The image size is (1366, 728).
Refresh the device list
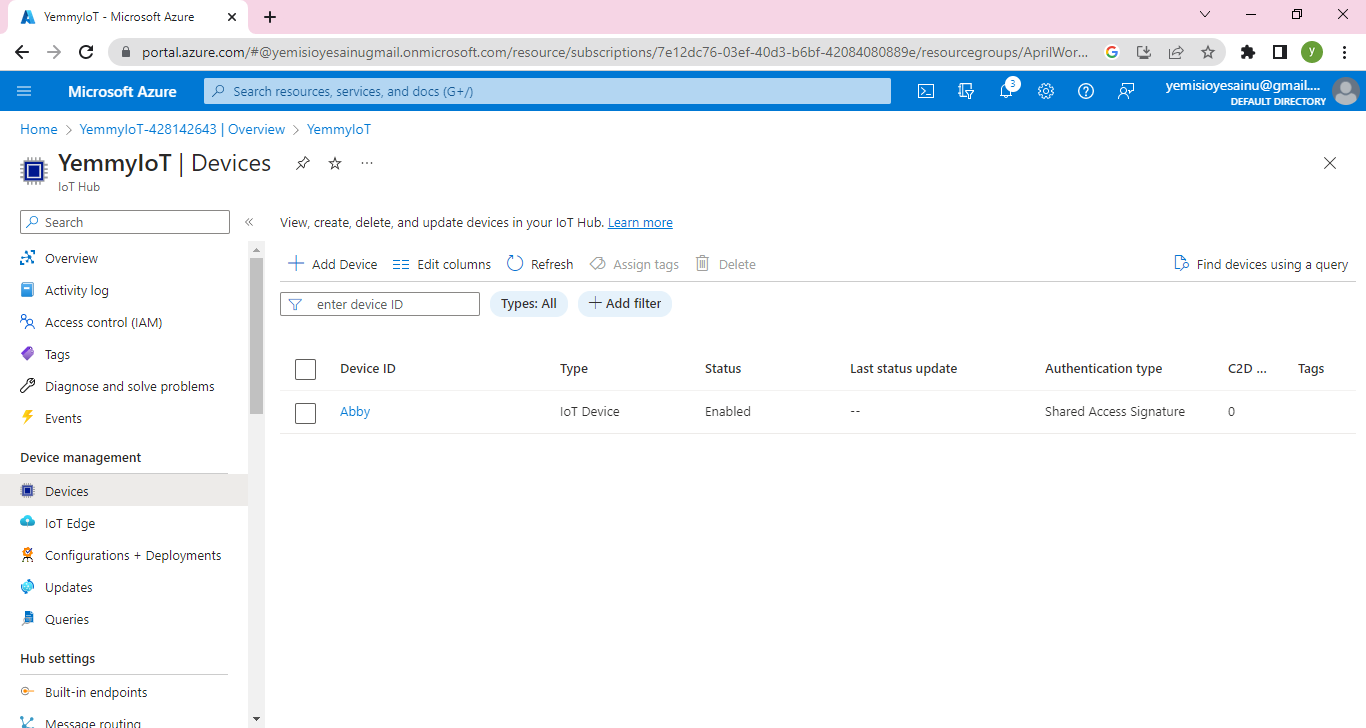click(x=540, y=264)
